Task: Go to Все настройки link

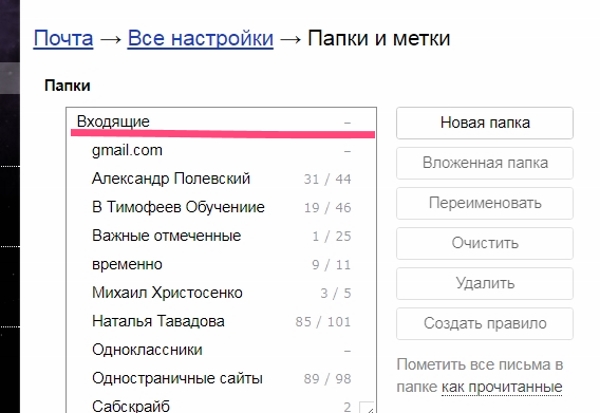Action: [x=200, y=38]
